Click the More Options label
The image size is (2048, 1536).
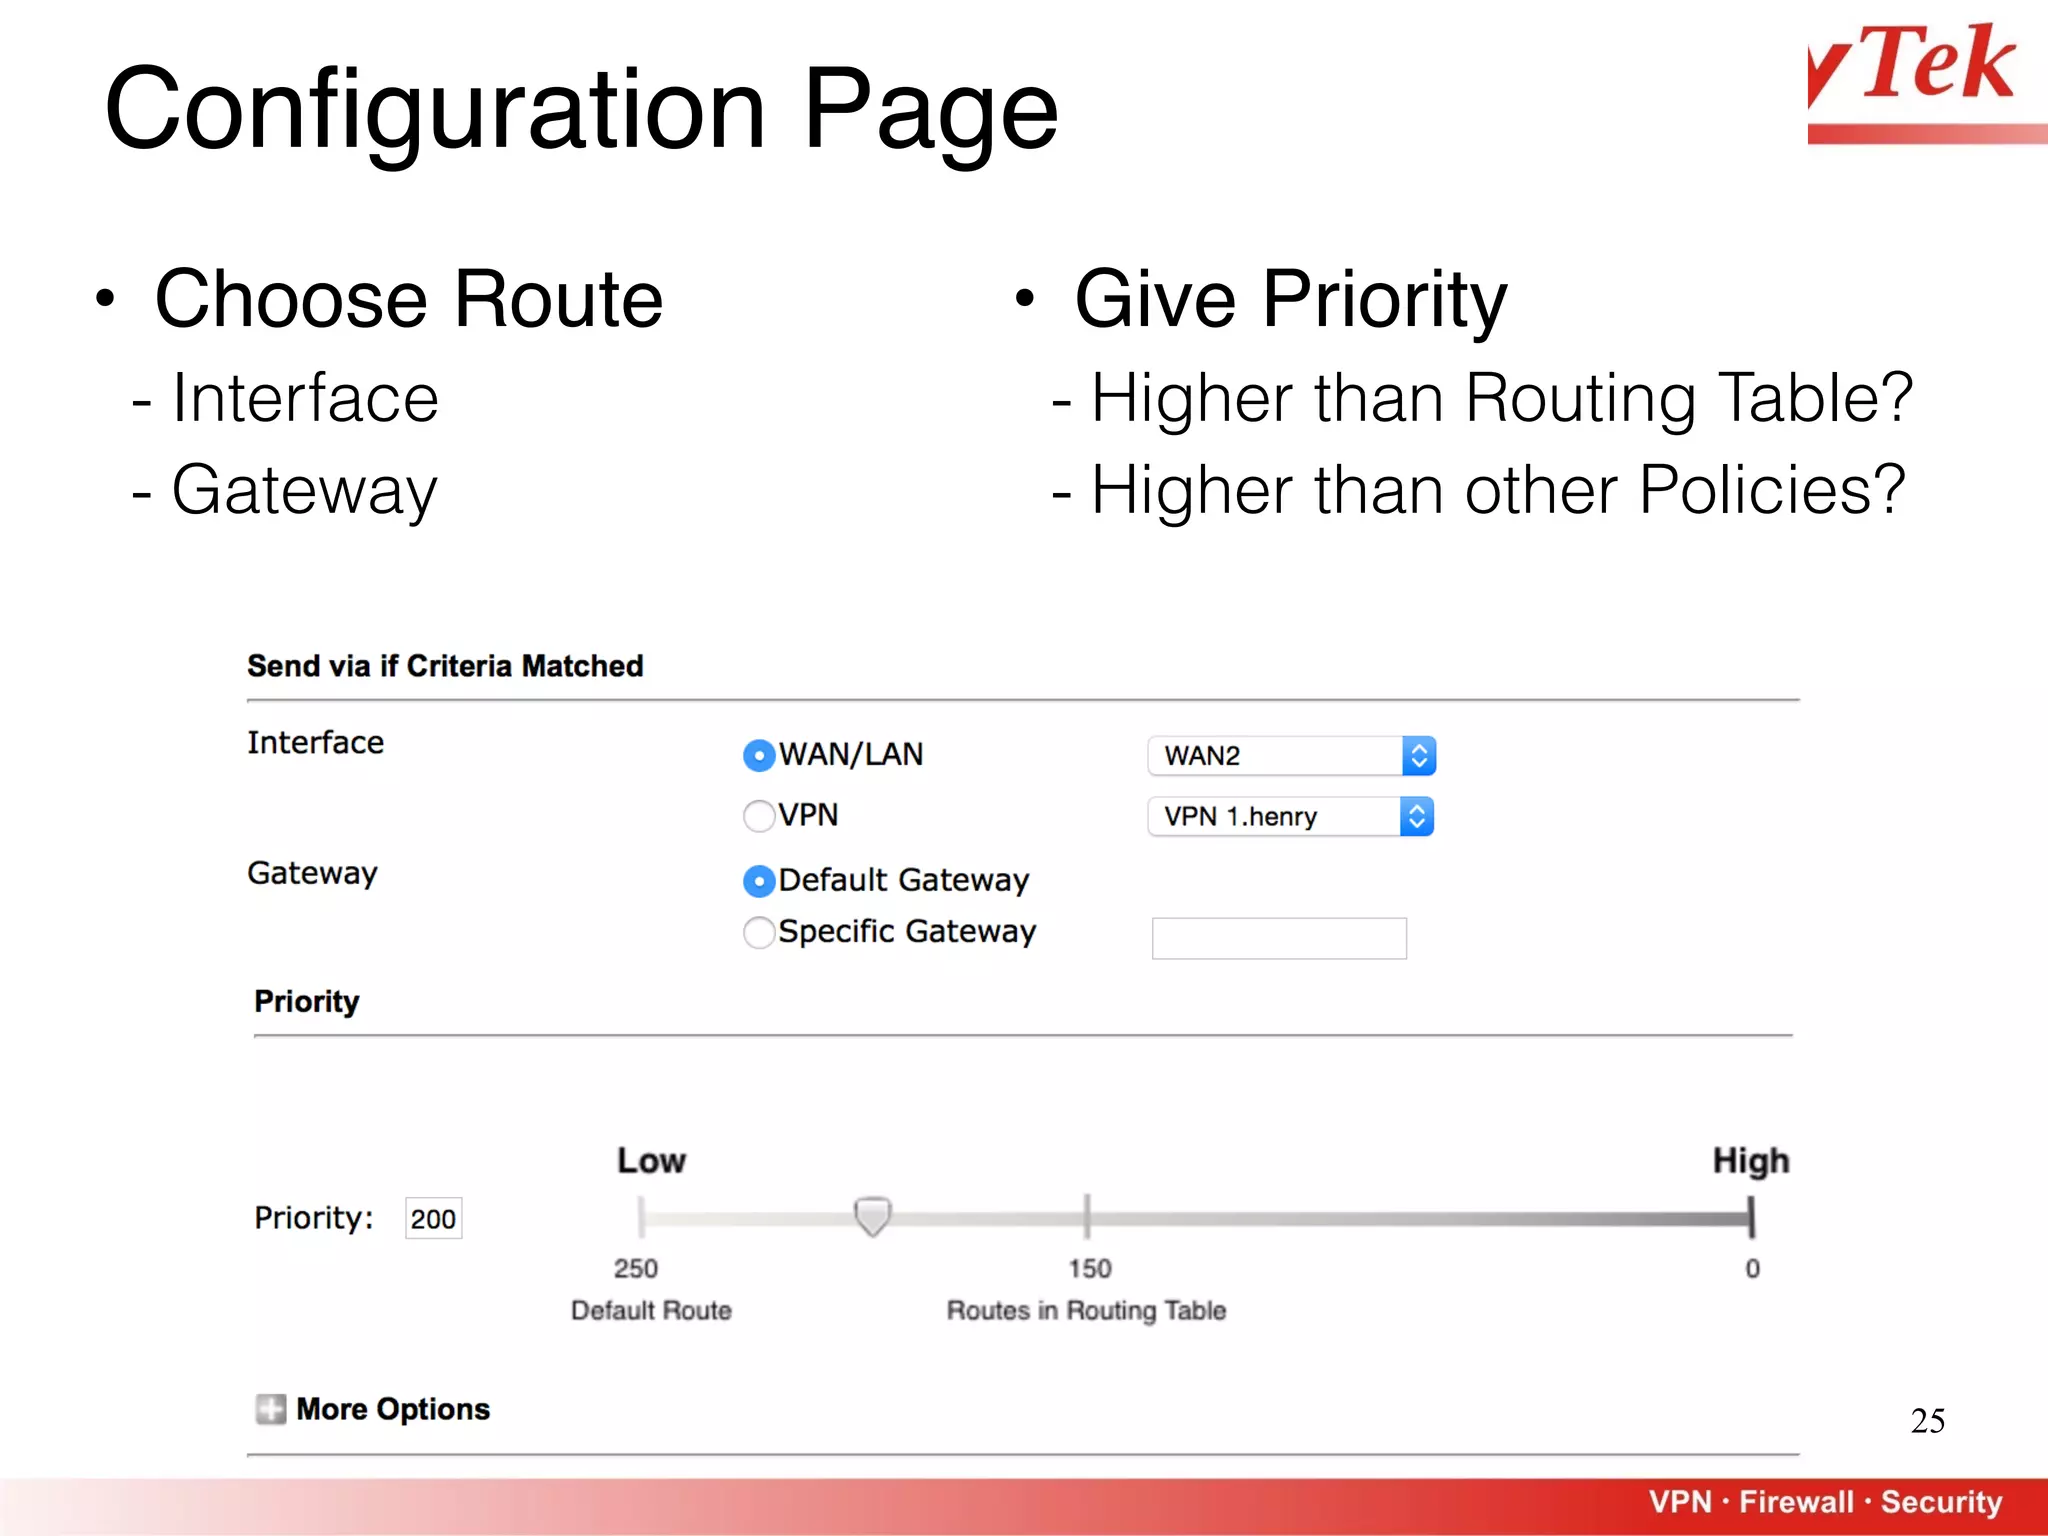(x=393, y=1409)
